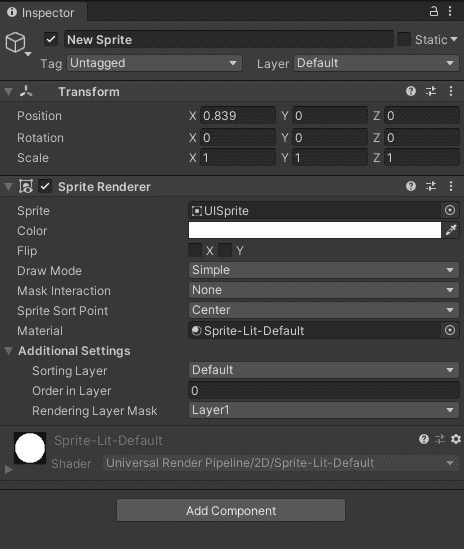Lock the Inspector panel with padlock icon
The height and width of the screenshot is (549, 464).
434,12
